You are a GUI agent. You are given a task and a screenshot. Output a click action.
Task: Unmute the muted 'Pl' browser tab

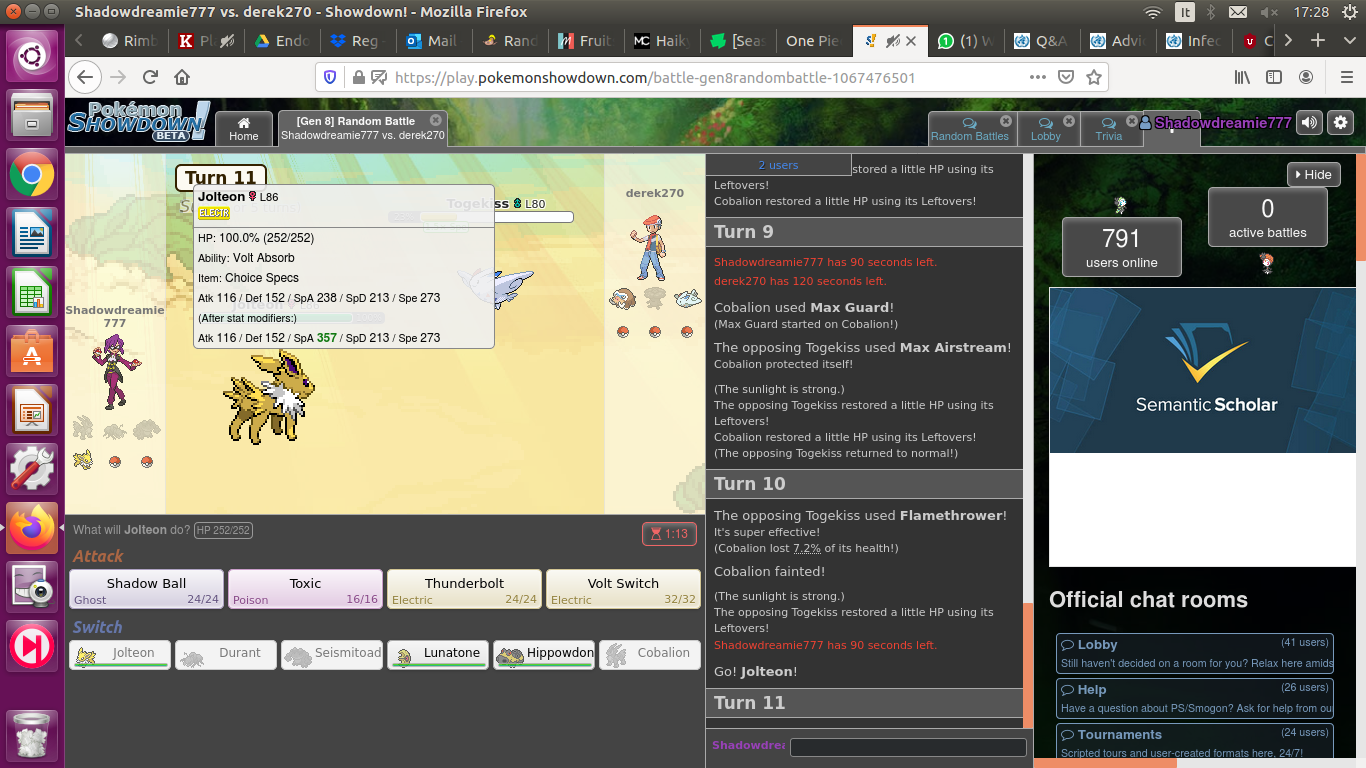tap(227, 41)
